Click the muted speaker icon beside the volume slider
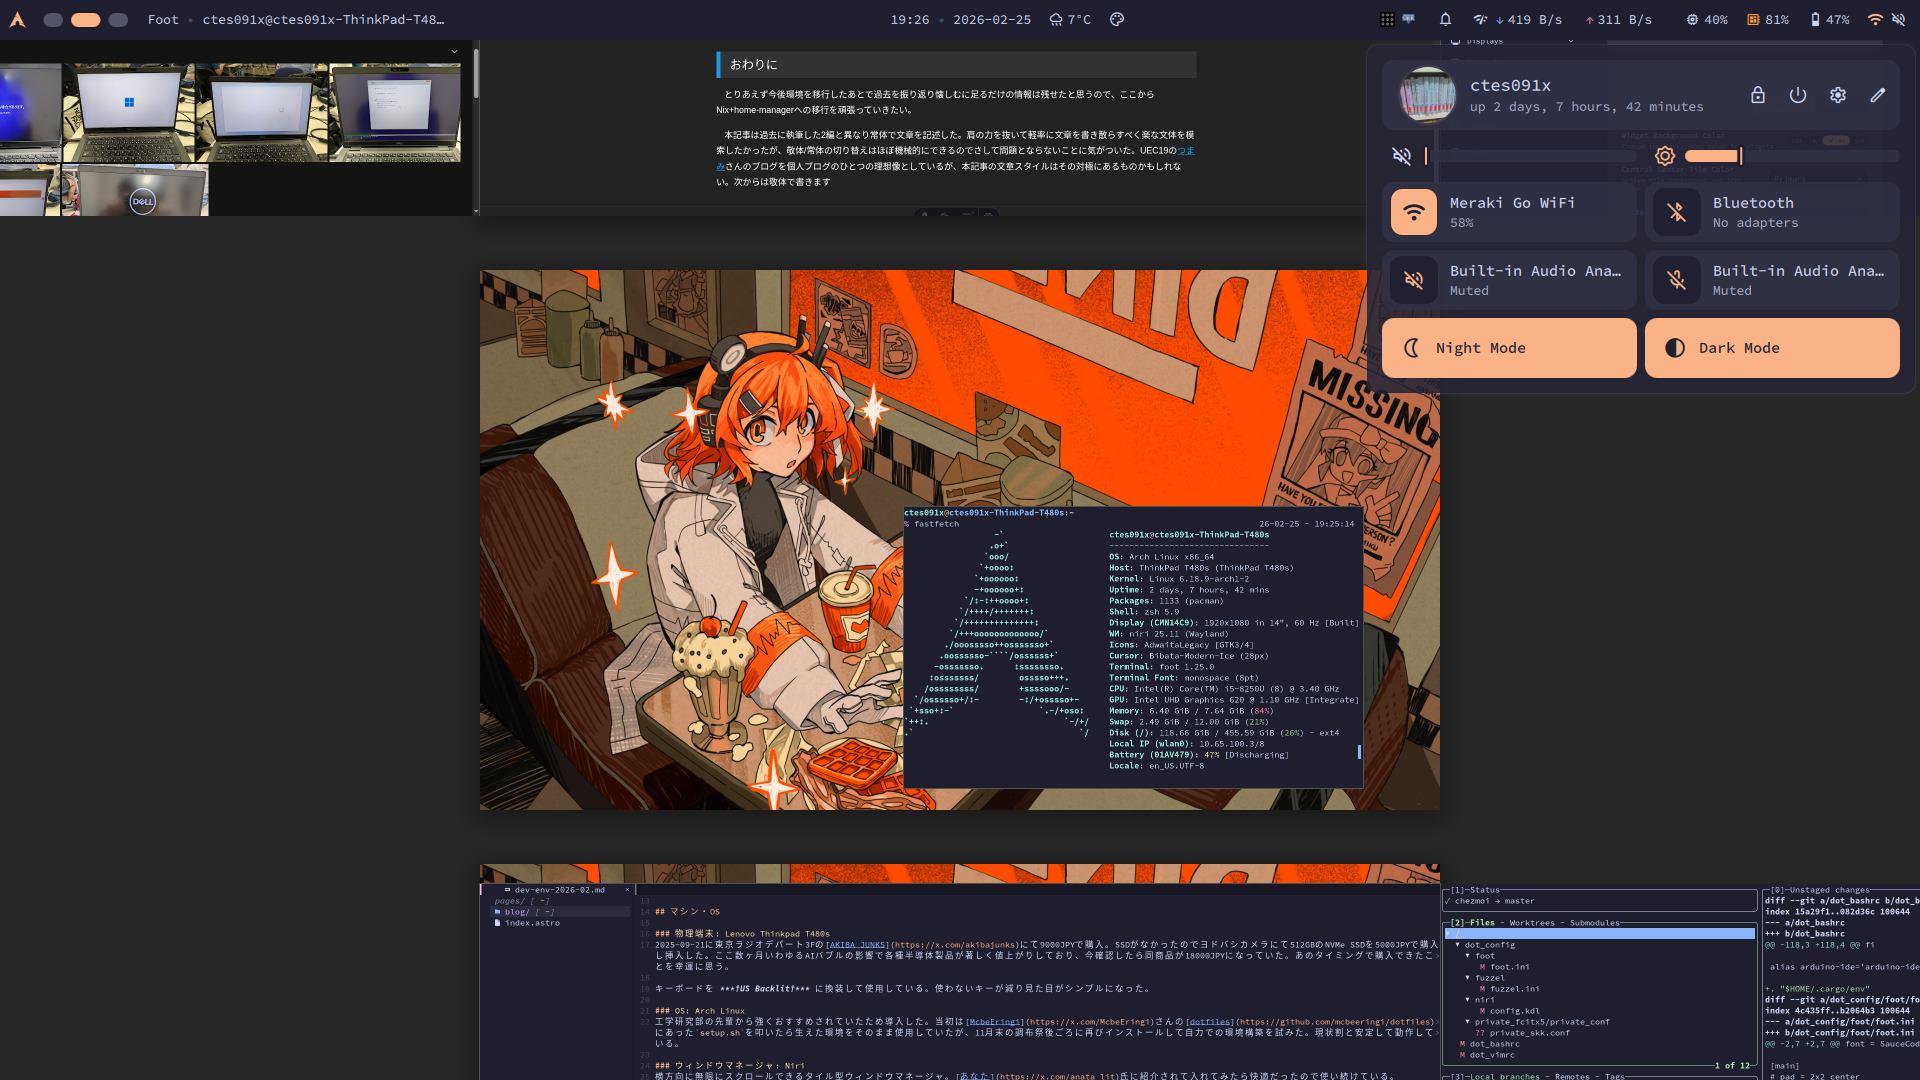Screen dimensions: 1920x1080 click(1402, 156)
